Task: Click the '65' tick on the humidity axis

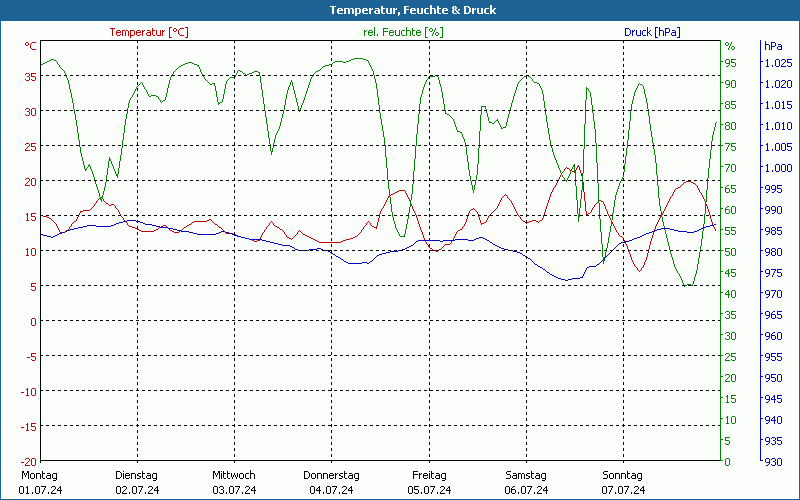Action: (x=731, y=189)
